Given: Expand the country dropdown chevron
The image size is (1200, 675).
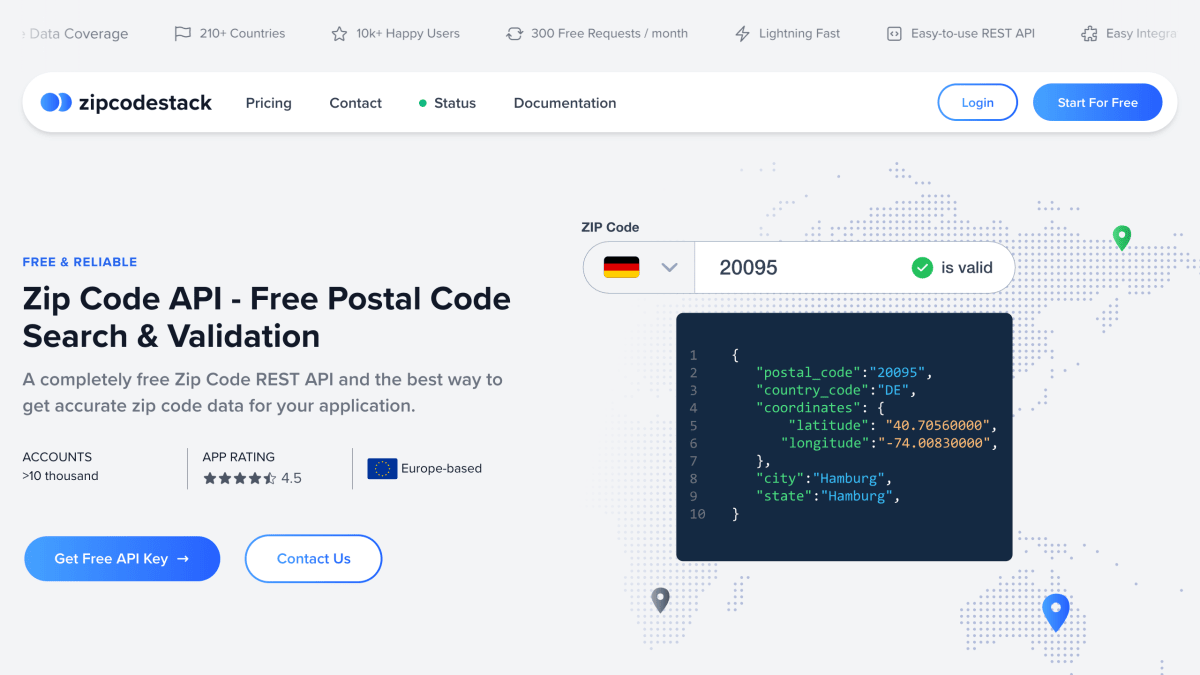Looking at the screenshot, I should (669, 267).
